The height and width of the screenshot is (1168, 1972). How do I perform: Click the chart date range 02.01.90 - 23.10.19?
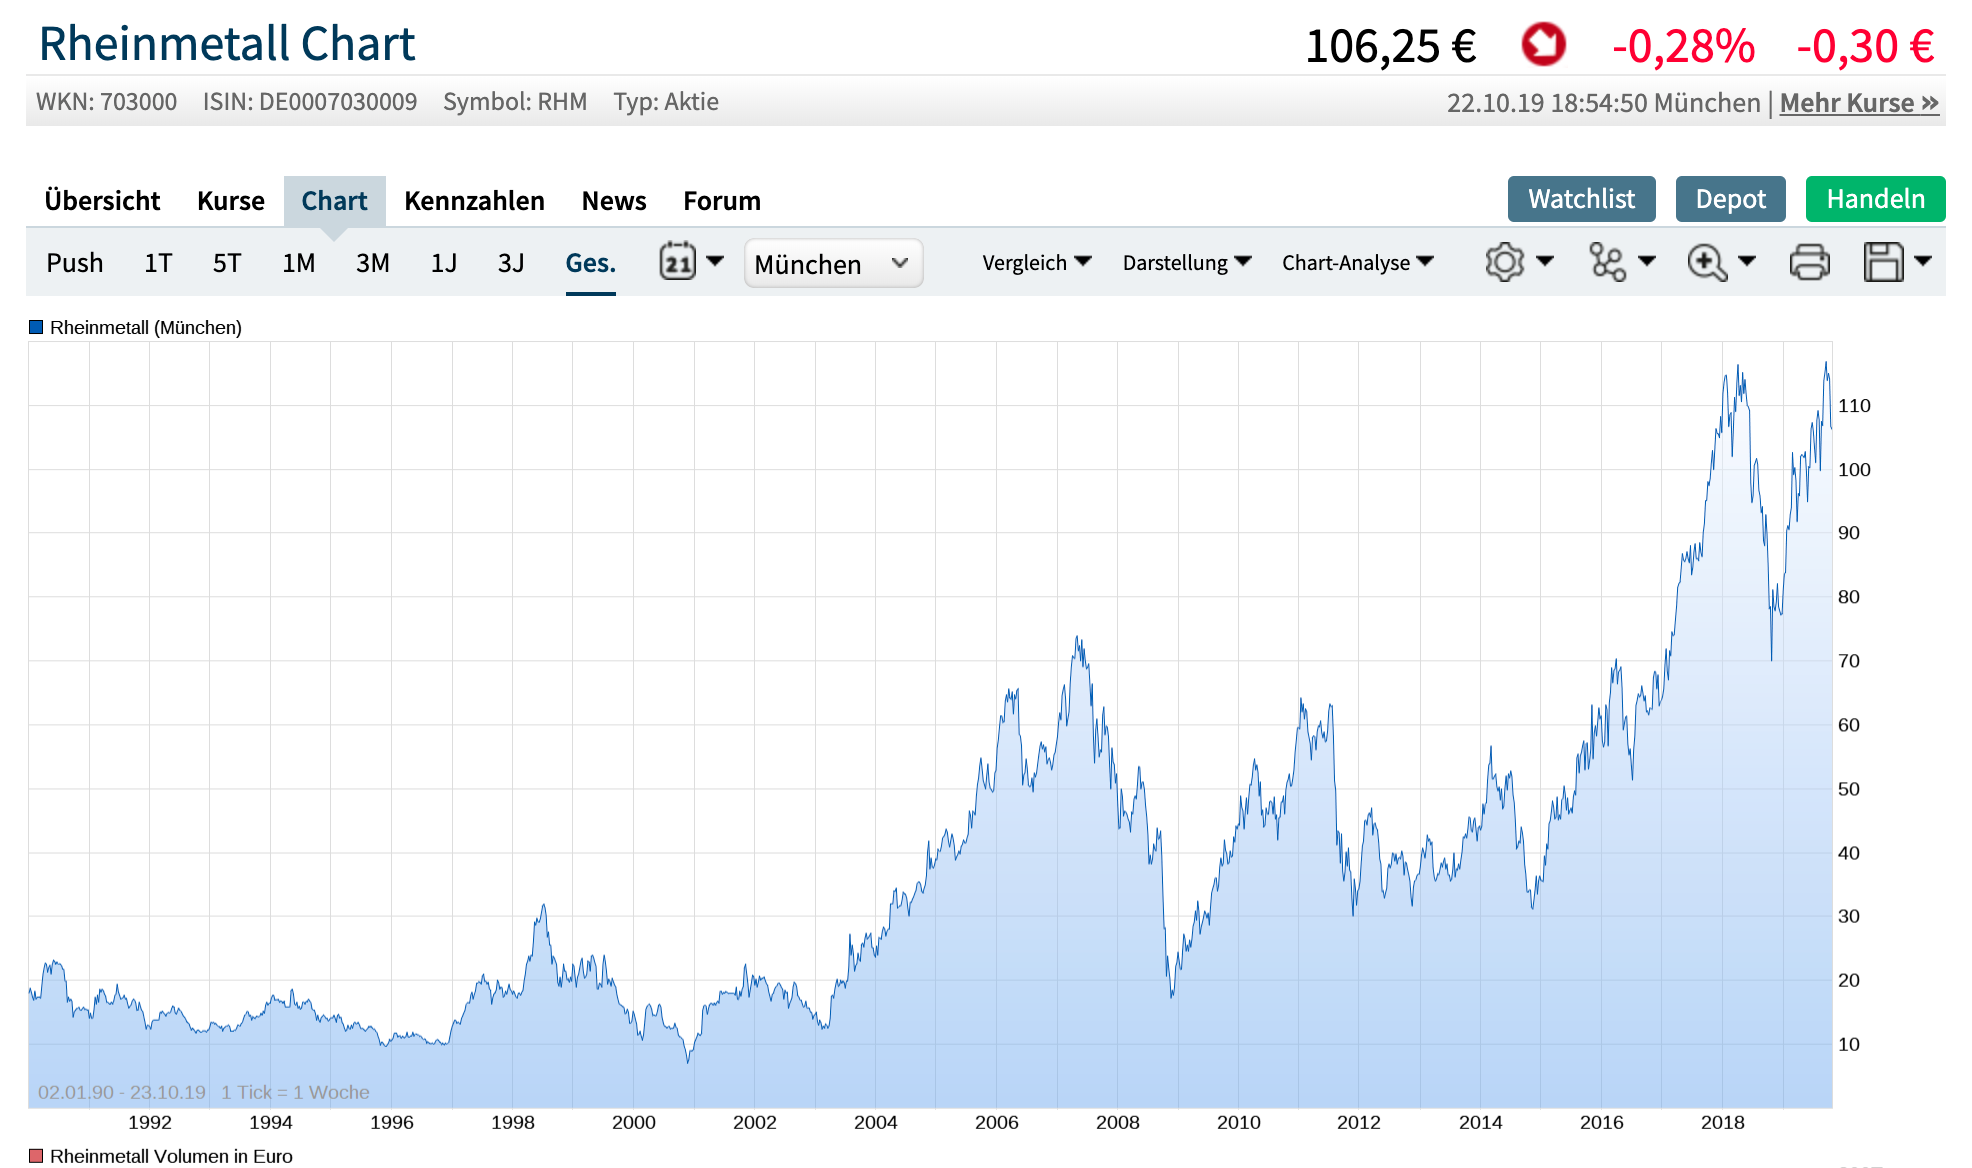pyautogui.click(x=122, y=1092)
